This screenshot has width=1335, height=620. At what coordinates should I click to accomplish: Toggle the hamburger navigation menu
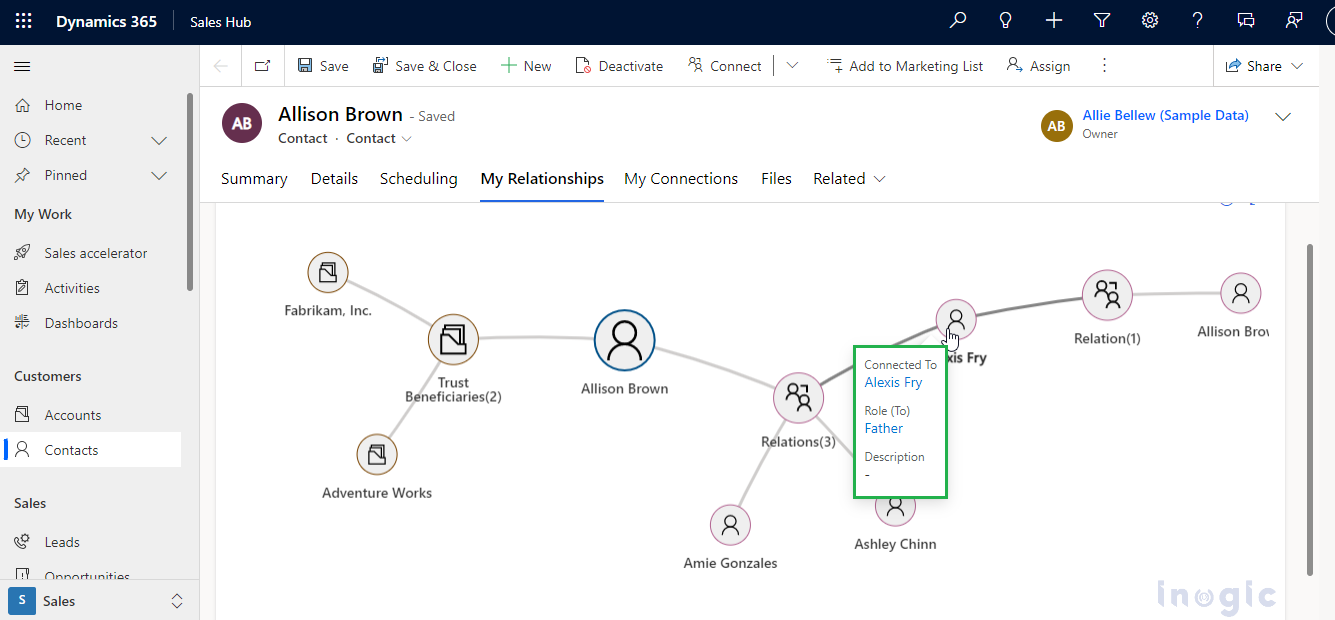[x=22, y=66]
